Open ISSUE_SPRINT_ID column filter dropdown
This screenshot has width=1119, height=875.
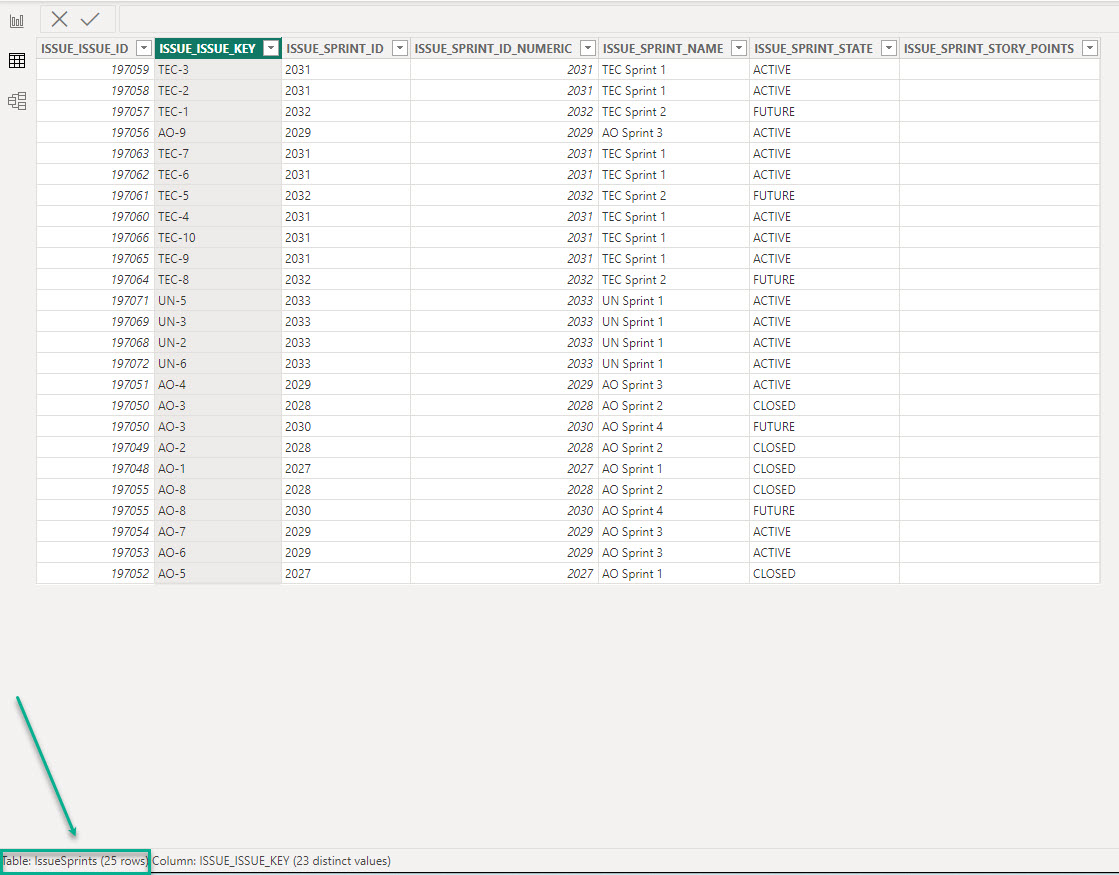[x=399, y=48]
